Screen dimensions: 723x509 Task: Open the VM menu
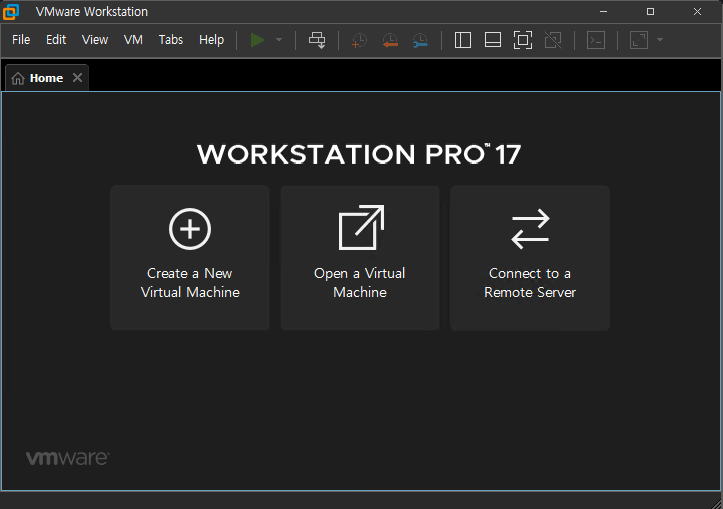click(x=133, y=40)
